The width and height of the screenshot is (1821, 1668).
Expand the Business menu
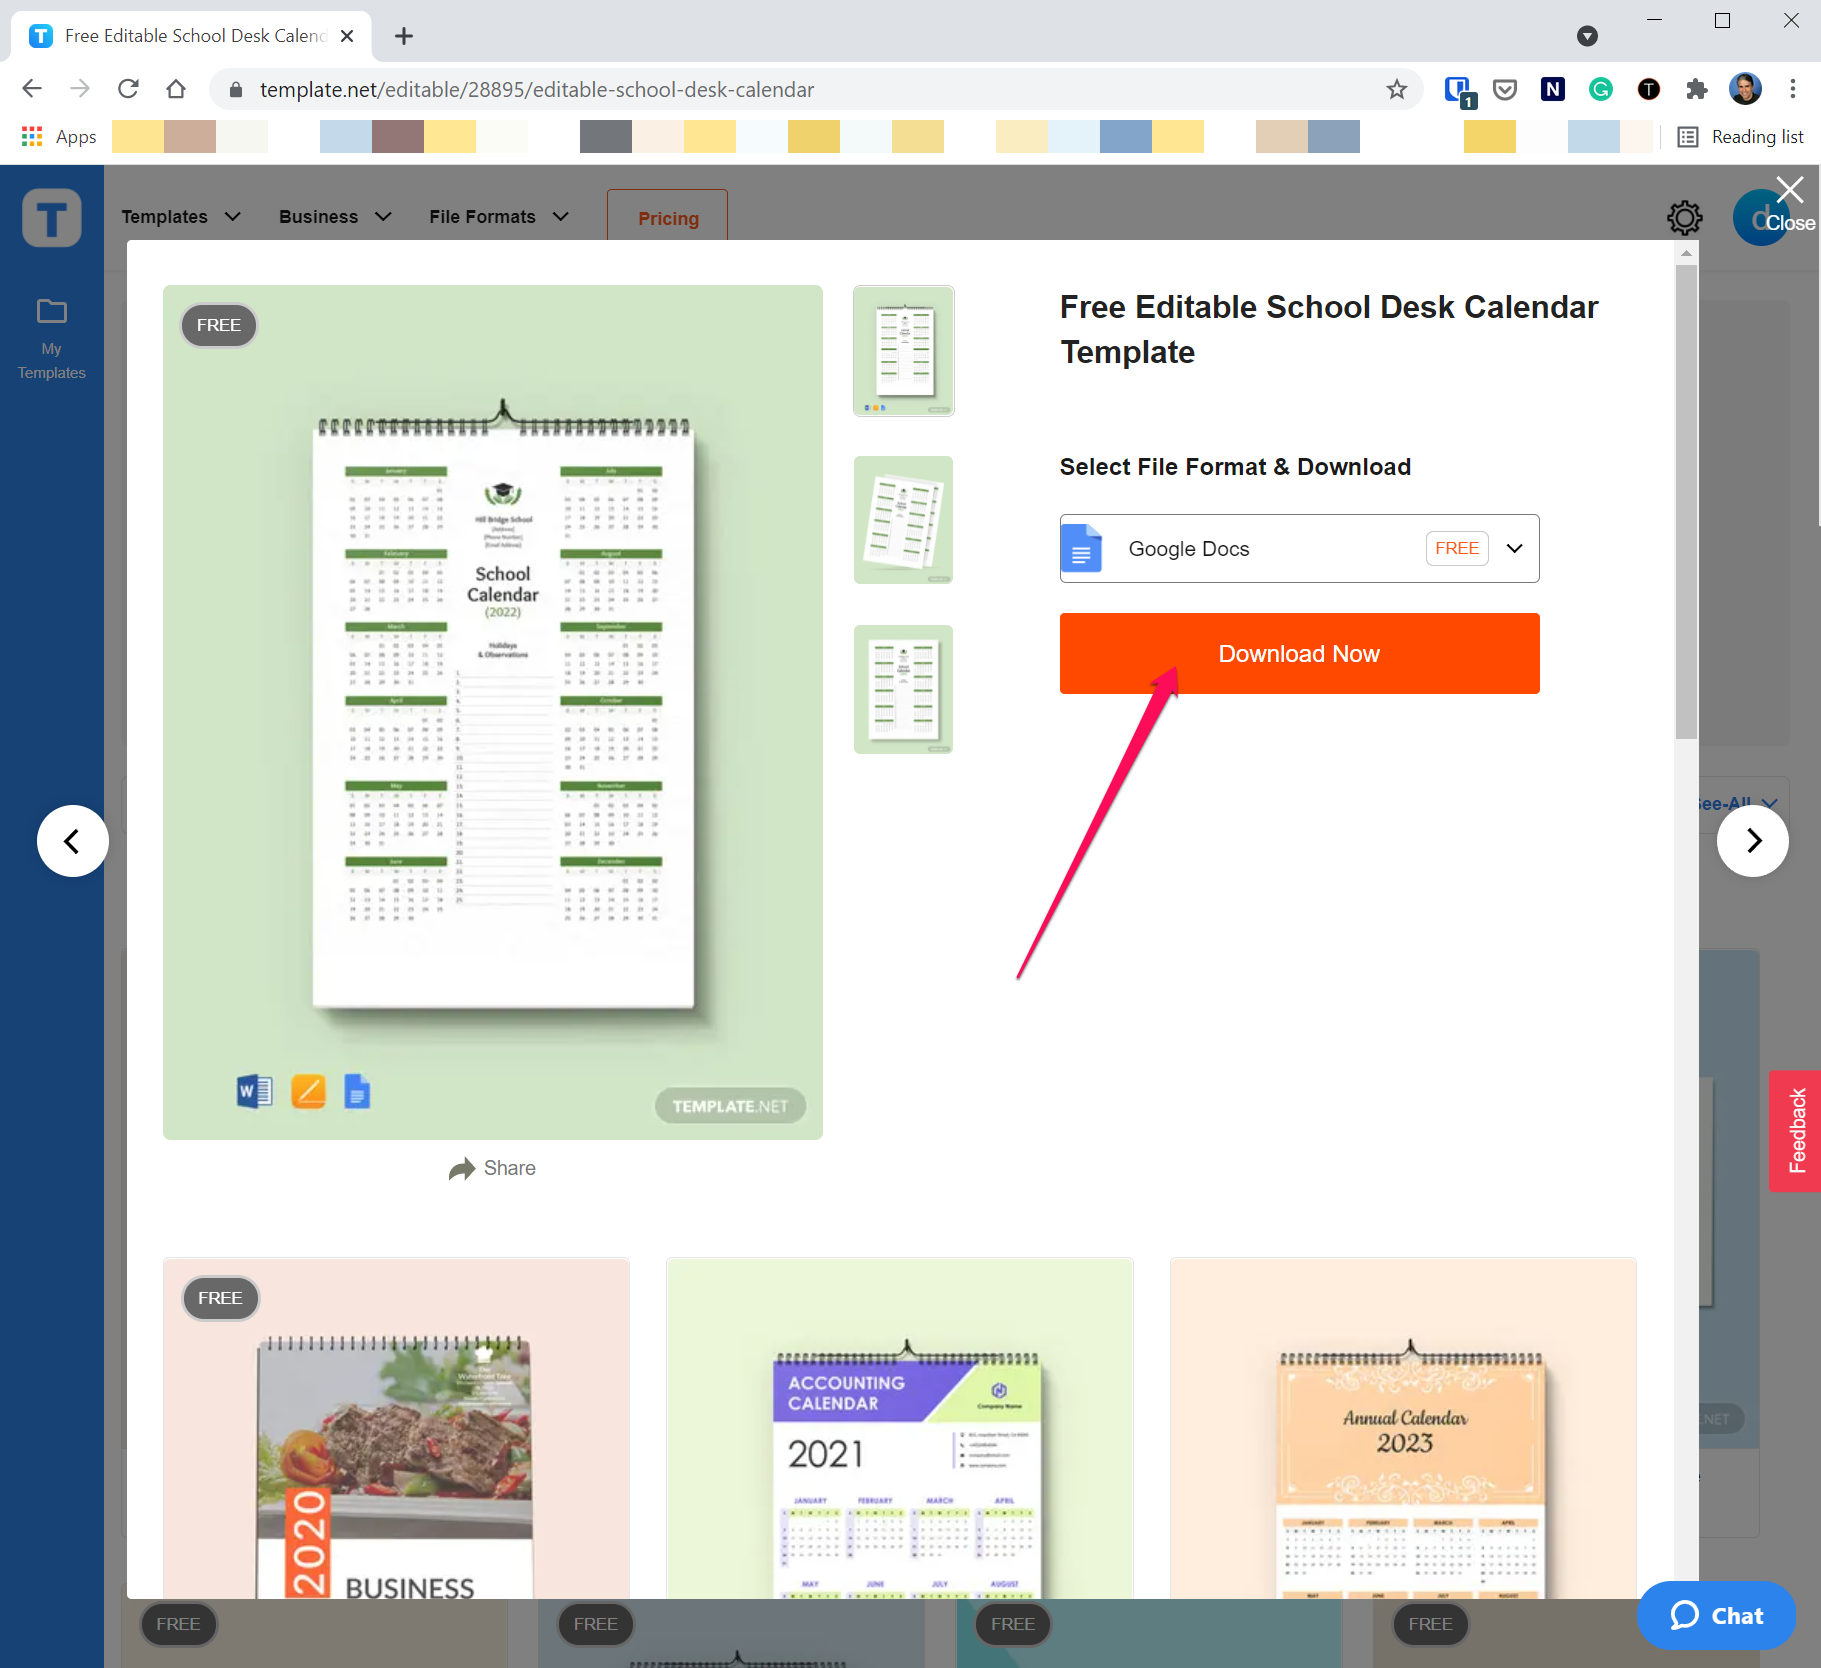point(335,216)
